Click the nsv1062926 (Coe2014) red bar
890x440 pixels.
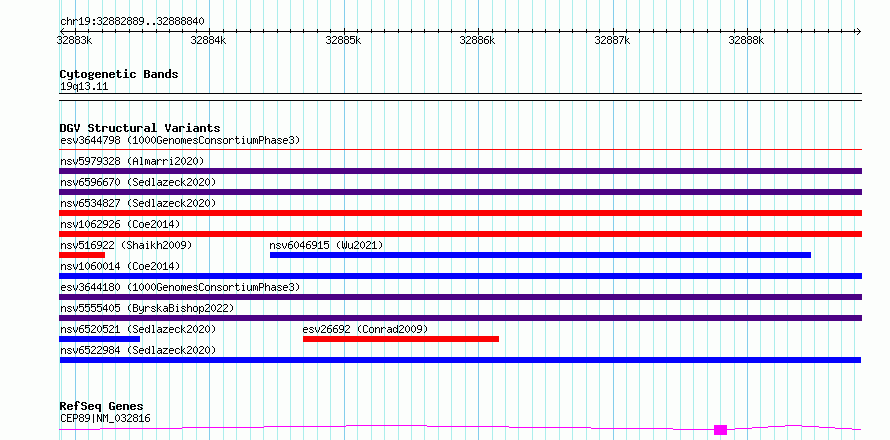[x=460, y=234]
